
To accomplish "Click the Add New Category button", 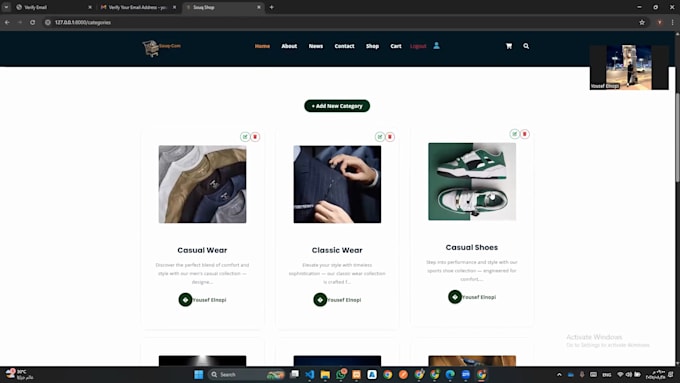I will (337, 106).
